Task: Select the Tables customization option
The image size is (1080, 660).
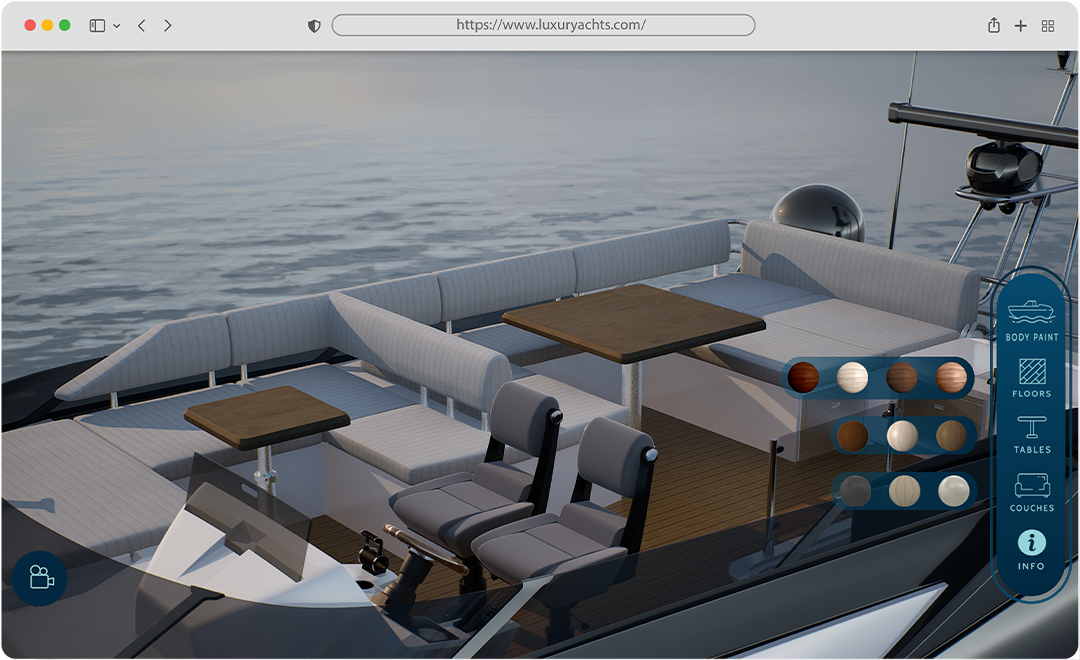Action: tap(1032, 435)
